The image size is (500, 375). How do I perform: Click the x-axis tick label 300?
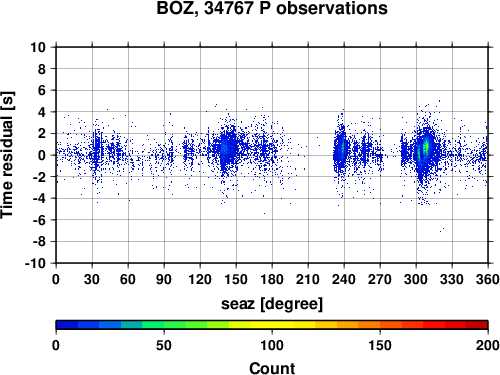(x=416, y=279)
